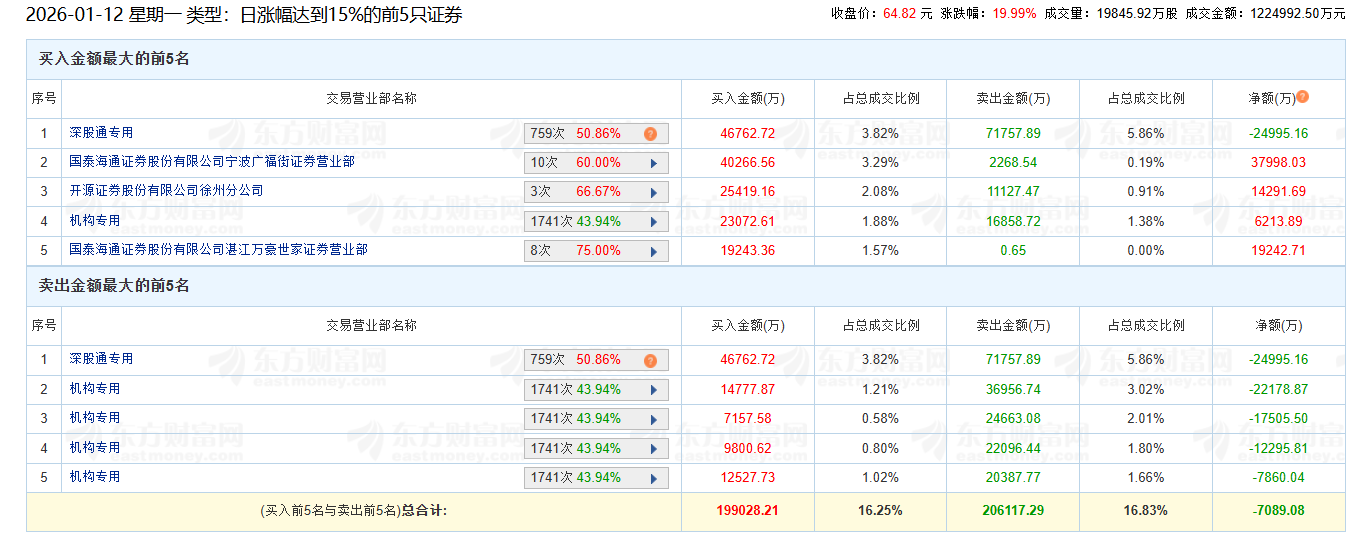Click the arrow icon next to 10次 60.00%
Screen dimensions: 1353x538
(654, 163)
